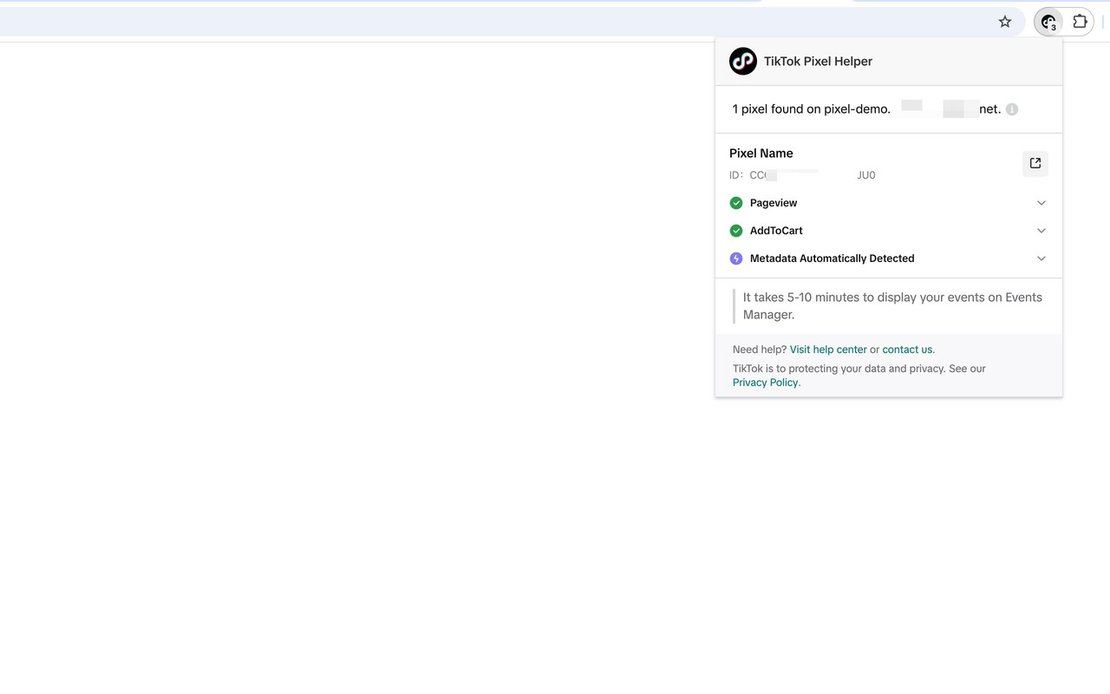
Task: Open the Visit help center link
Action: [x=828, y=350]
